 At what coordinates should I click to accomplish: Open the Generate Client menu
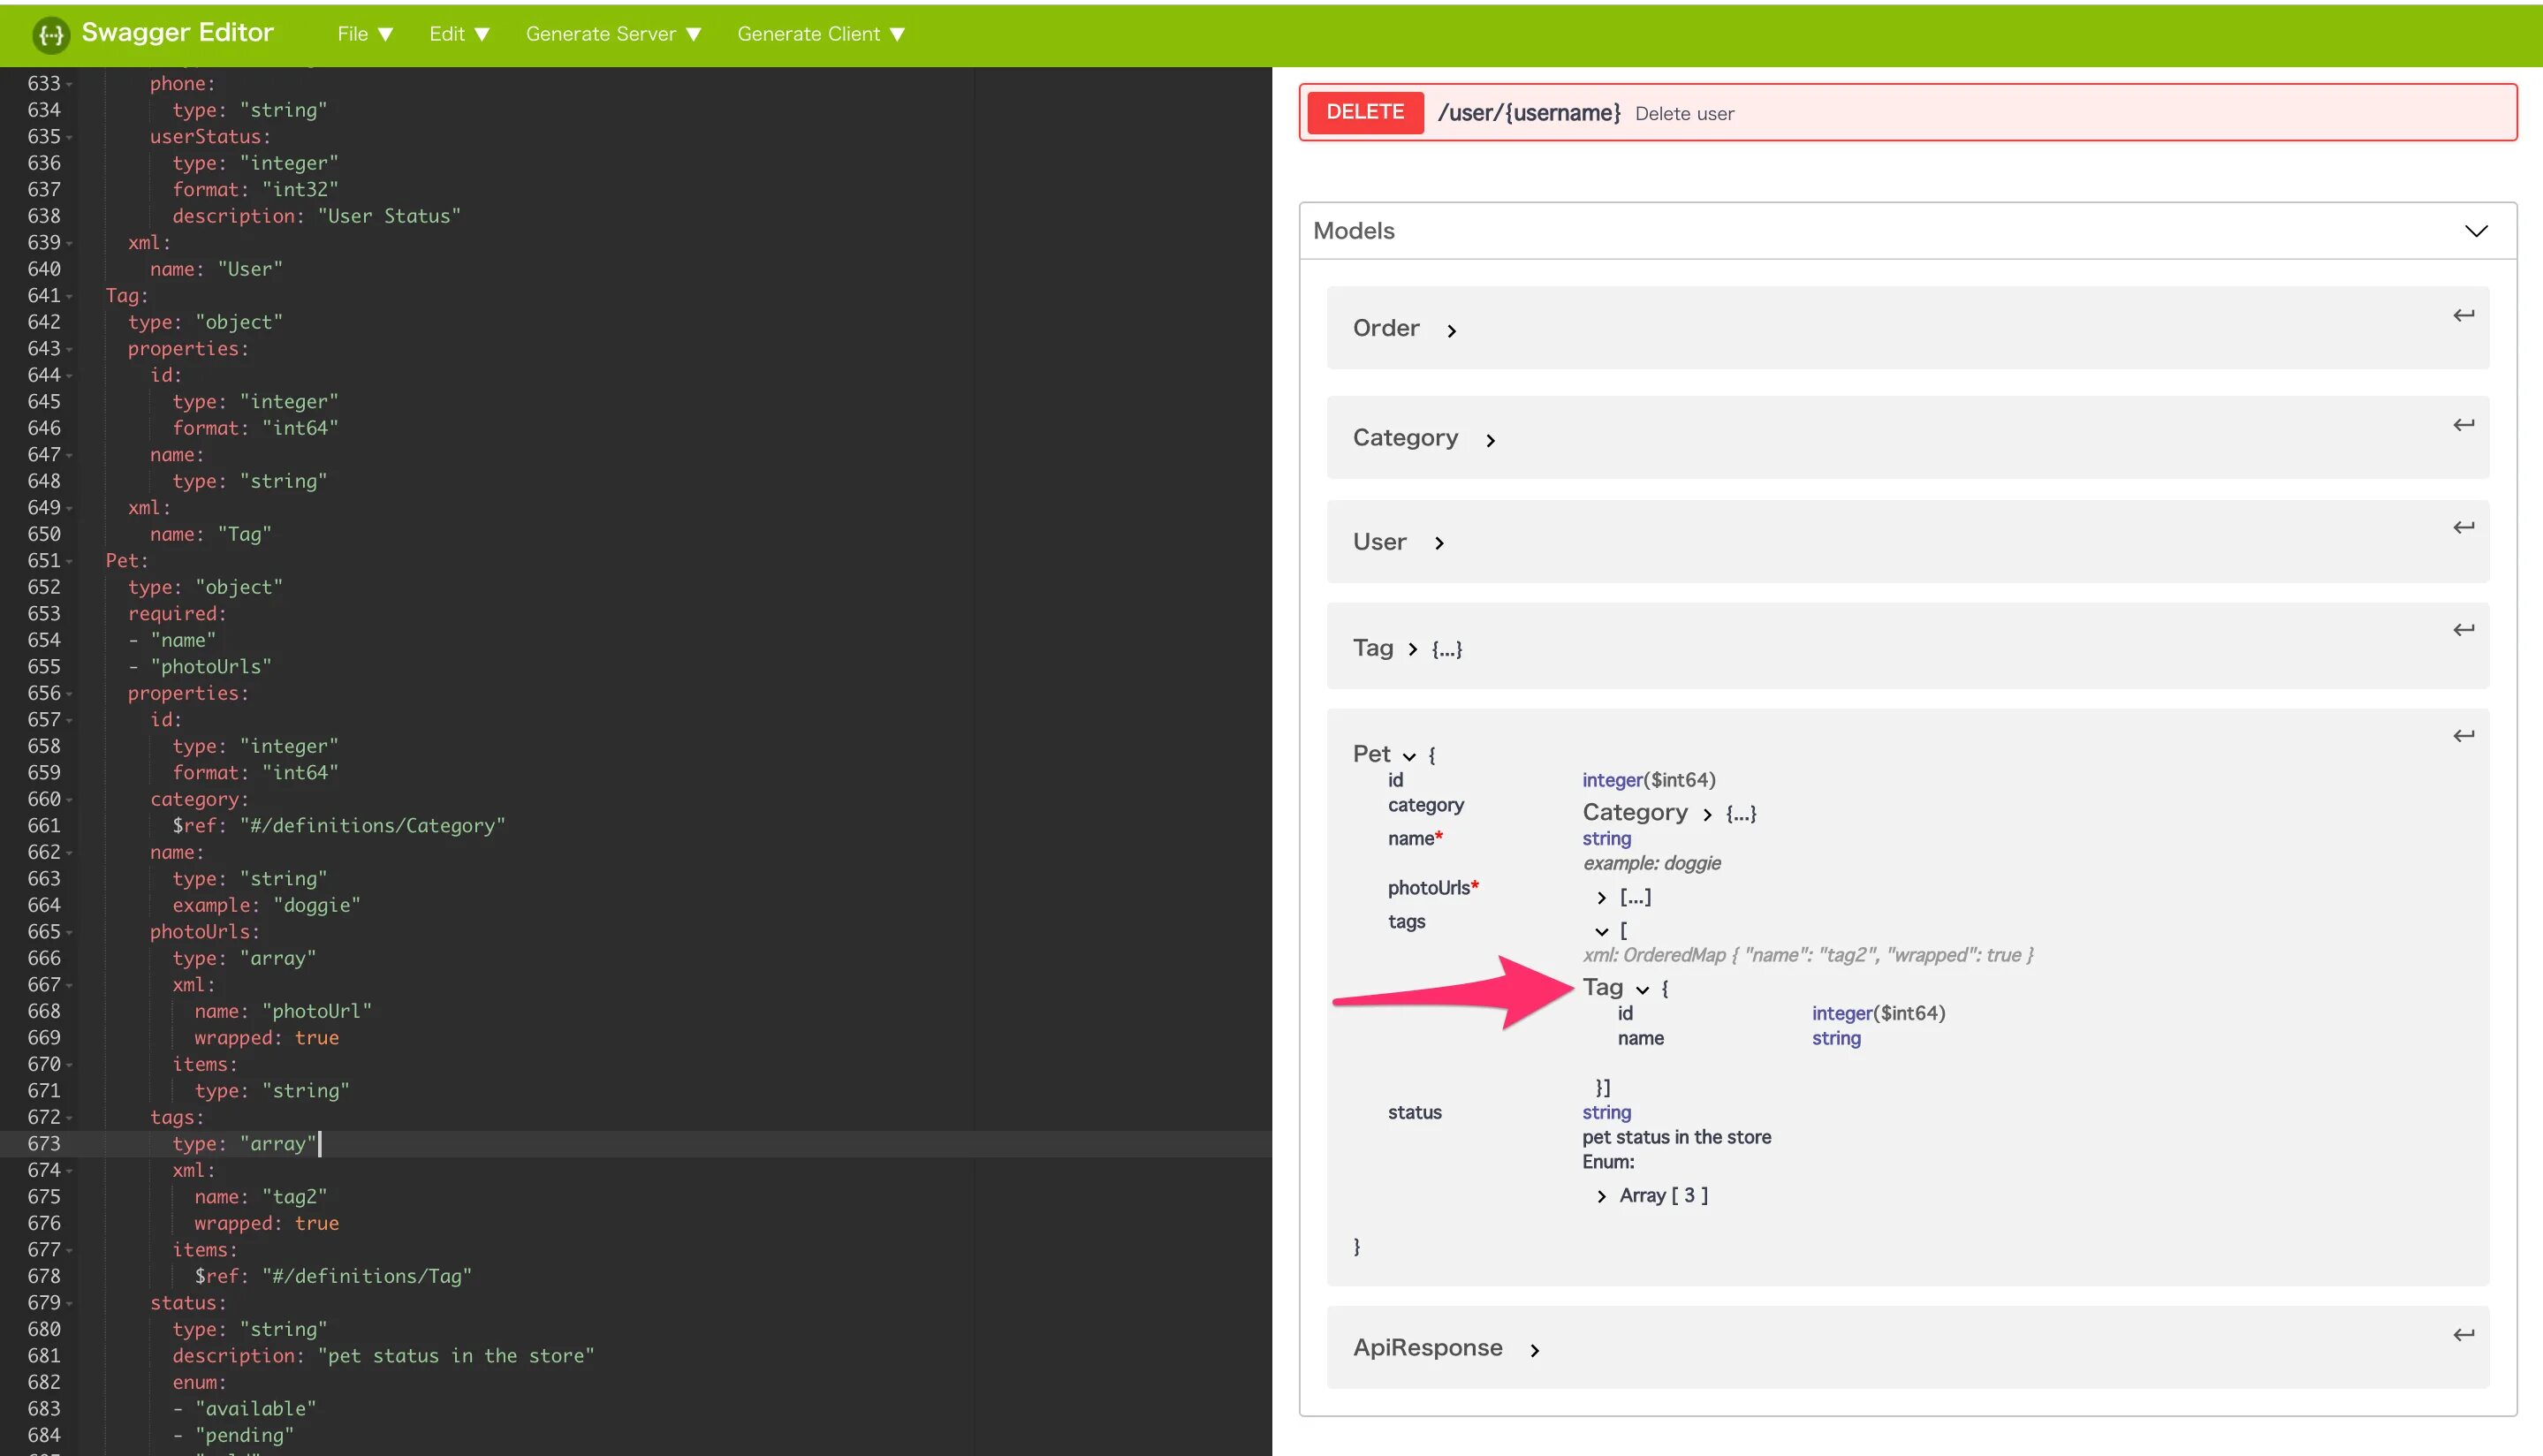click(820, 34)
